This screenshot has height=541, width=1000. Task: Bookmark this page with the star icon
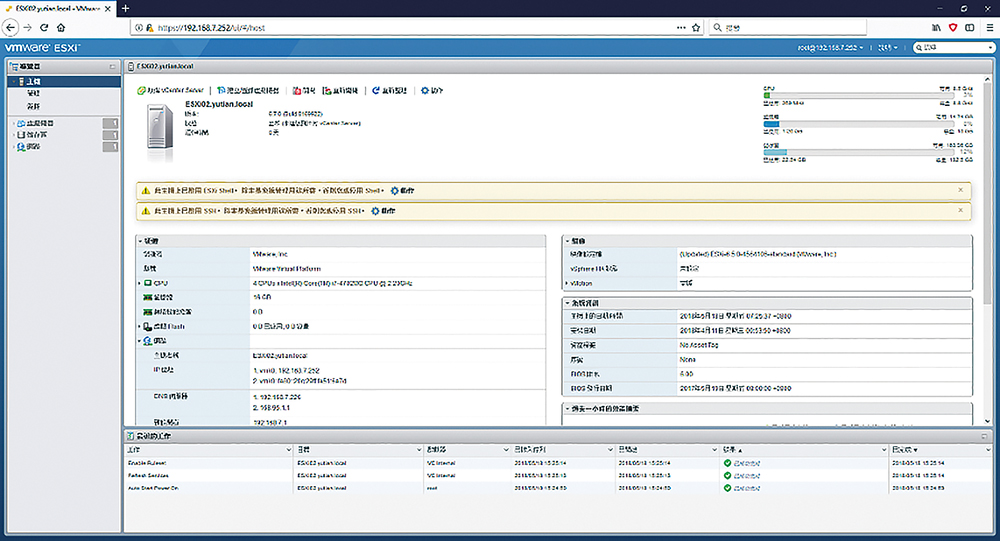point(696,27)
